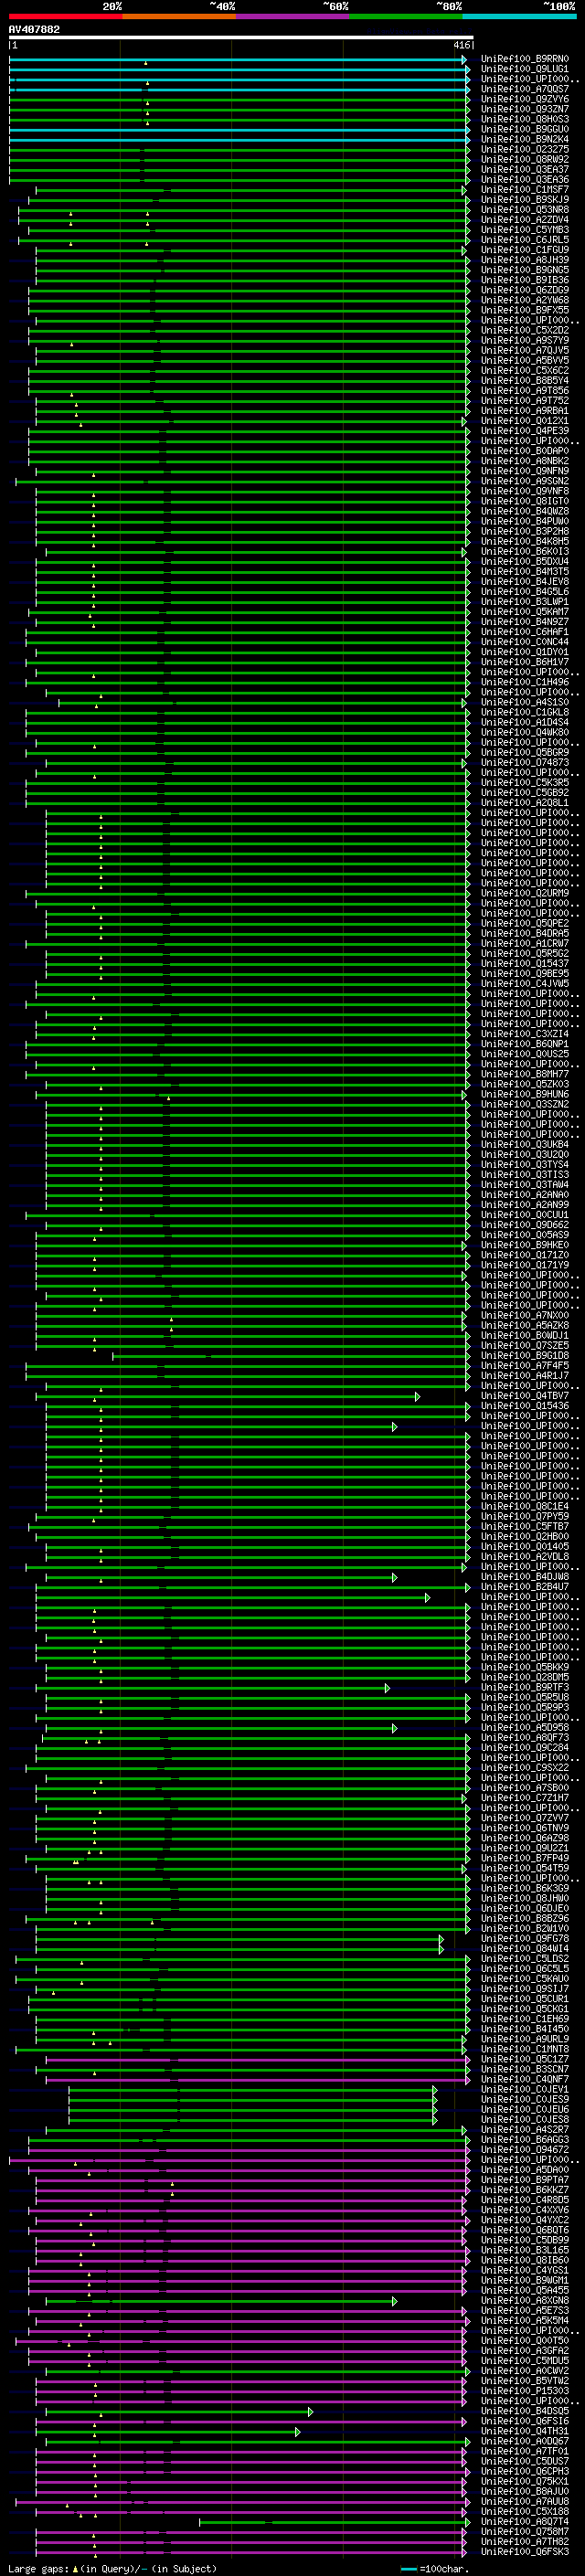The height and width of the screenshot is (2576, 585).
Task: Select label UniRef100_C1H496
Action: point(525,682)
